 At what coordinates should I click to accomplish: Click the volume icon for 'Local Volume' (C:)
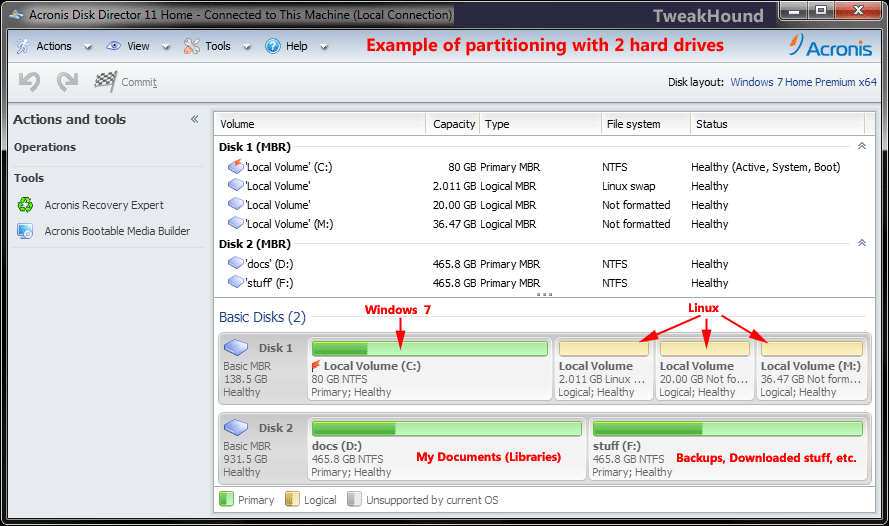pos(235,166)
